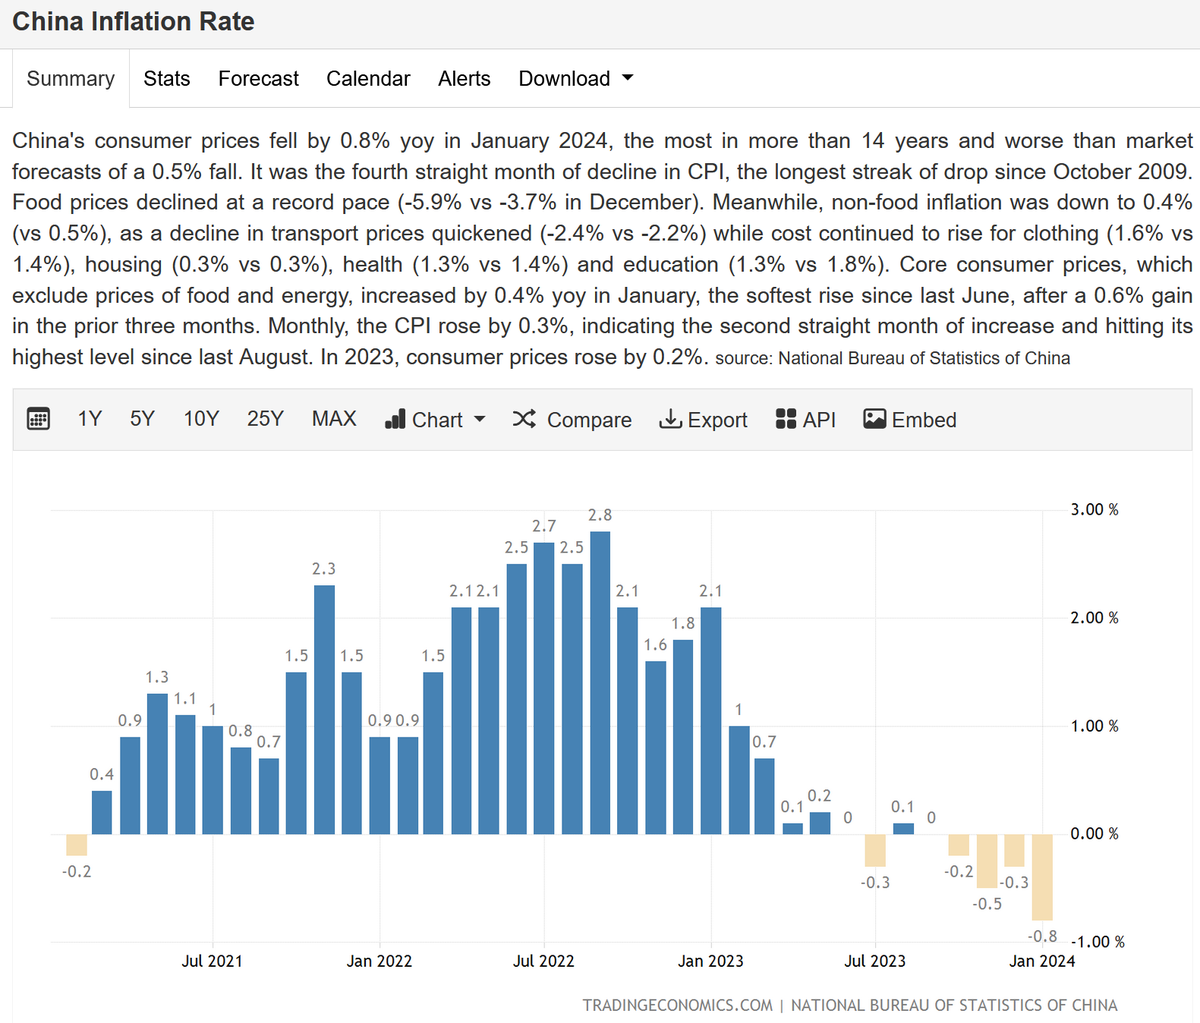This screenshot has width=1200, height=1023.
Task: Click the Jan 2022 axis label
Action: tap(379, 961)
